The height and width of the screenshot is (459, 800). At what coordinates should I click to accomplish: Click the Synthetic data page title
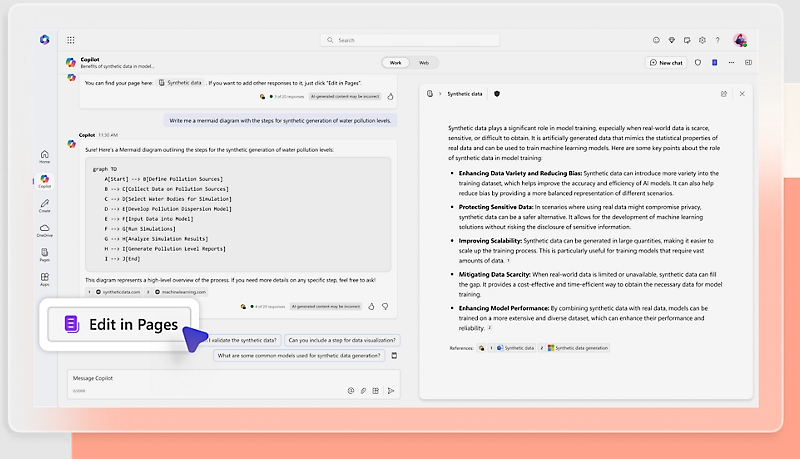pos(464,94)
